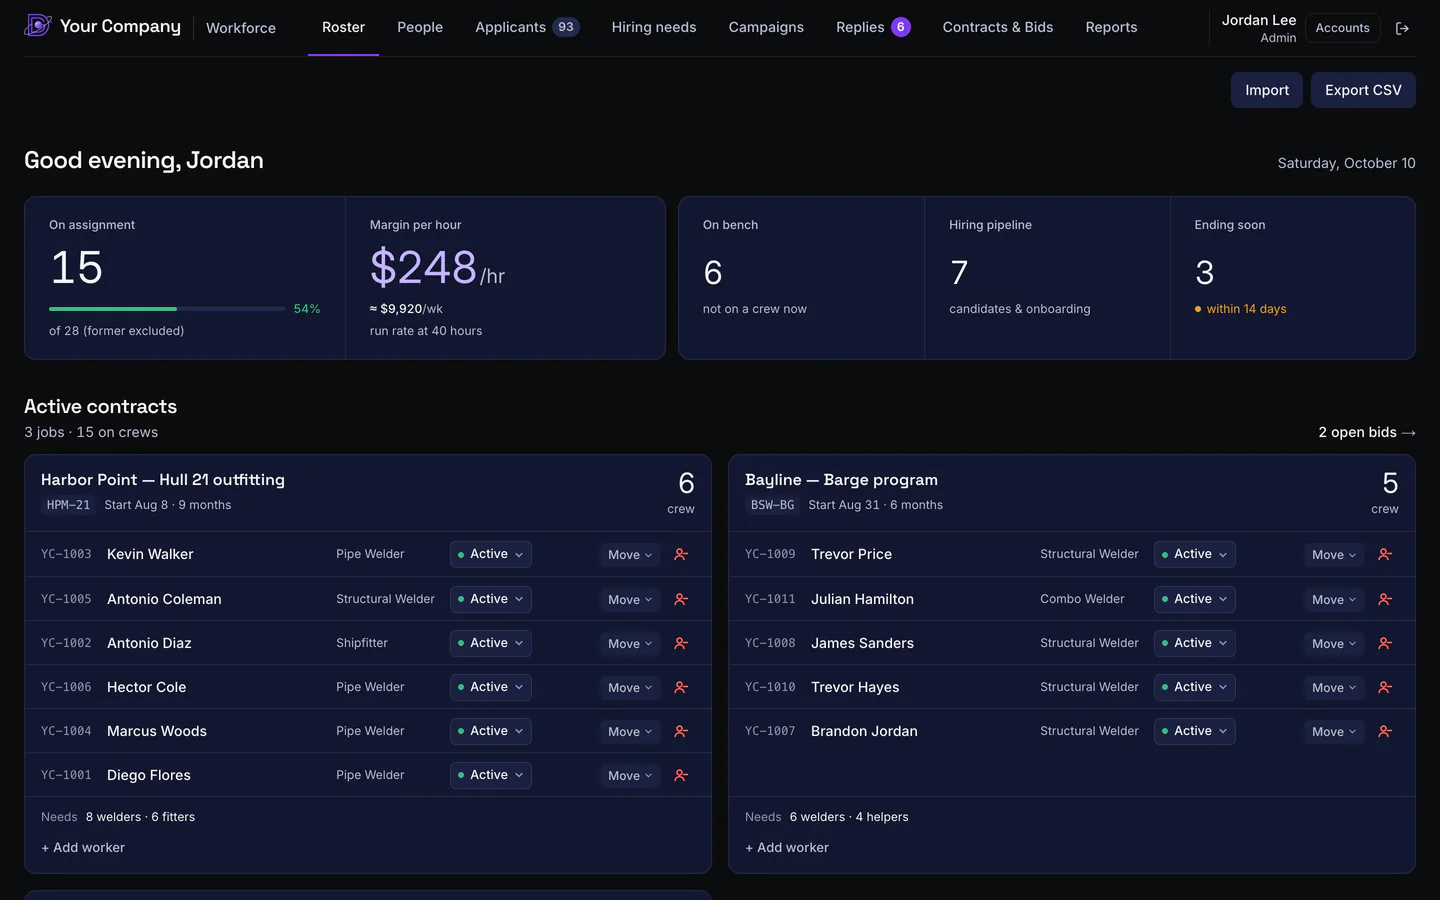Click the Hiring pipeline stat card
The height and width of the screenshot is (900, 1440).
click(1047, 278)
